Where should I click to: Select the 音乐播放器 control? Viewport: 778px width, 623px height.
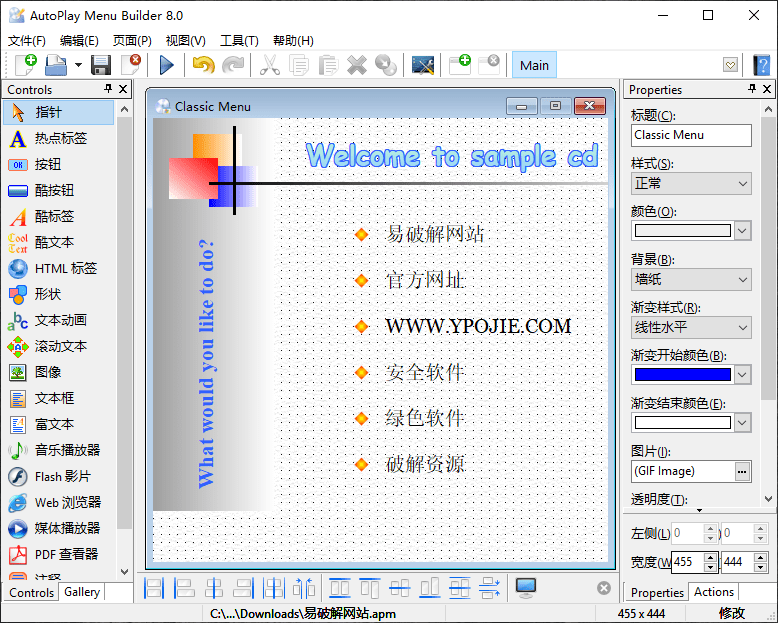[59, 450]
